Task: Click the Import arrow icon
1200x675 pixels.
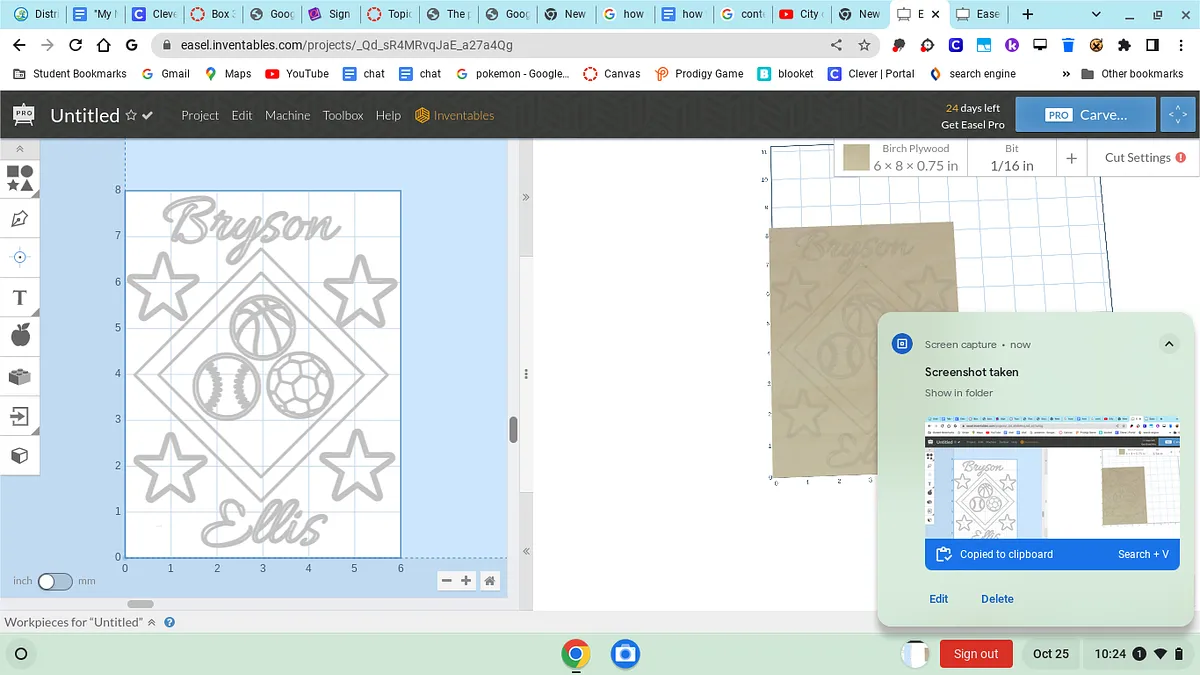Action: tap(20, 416)
